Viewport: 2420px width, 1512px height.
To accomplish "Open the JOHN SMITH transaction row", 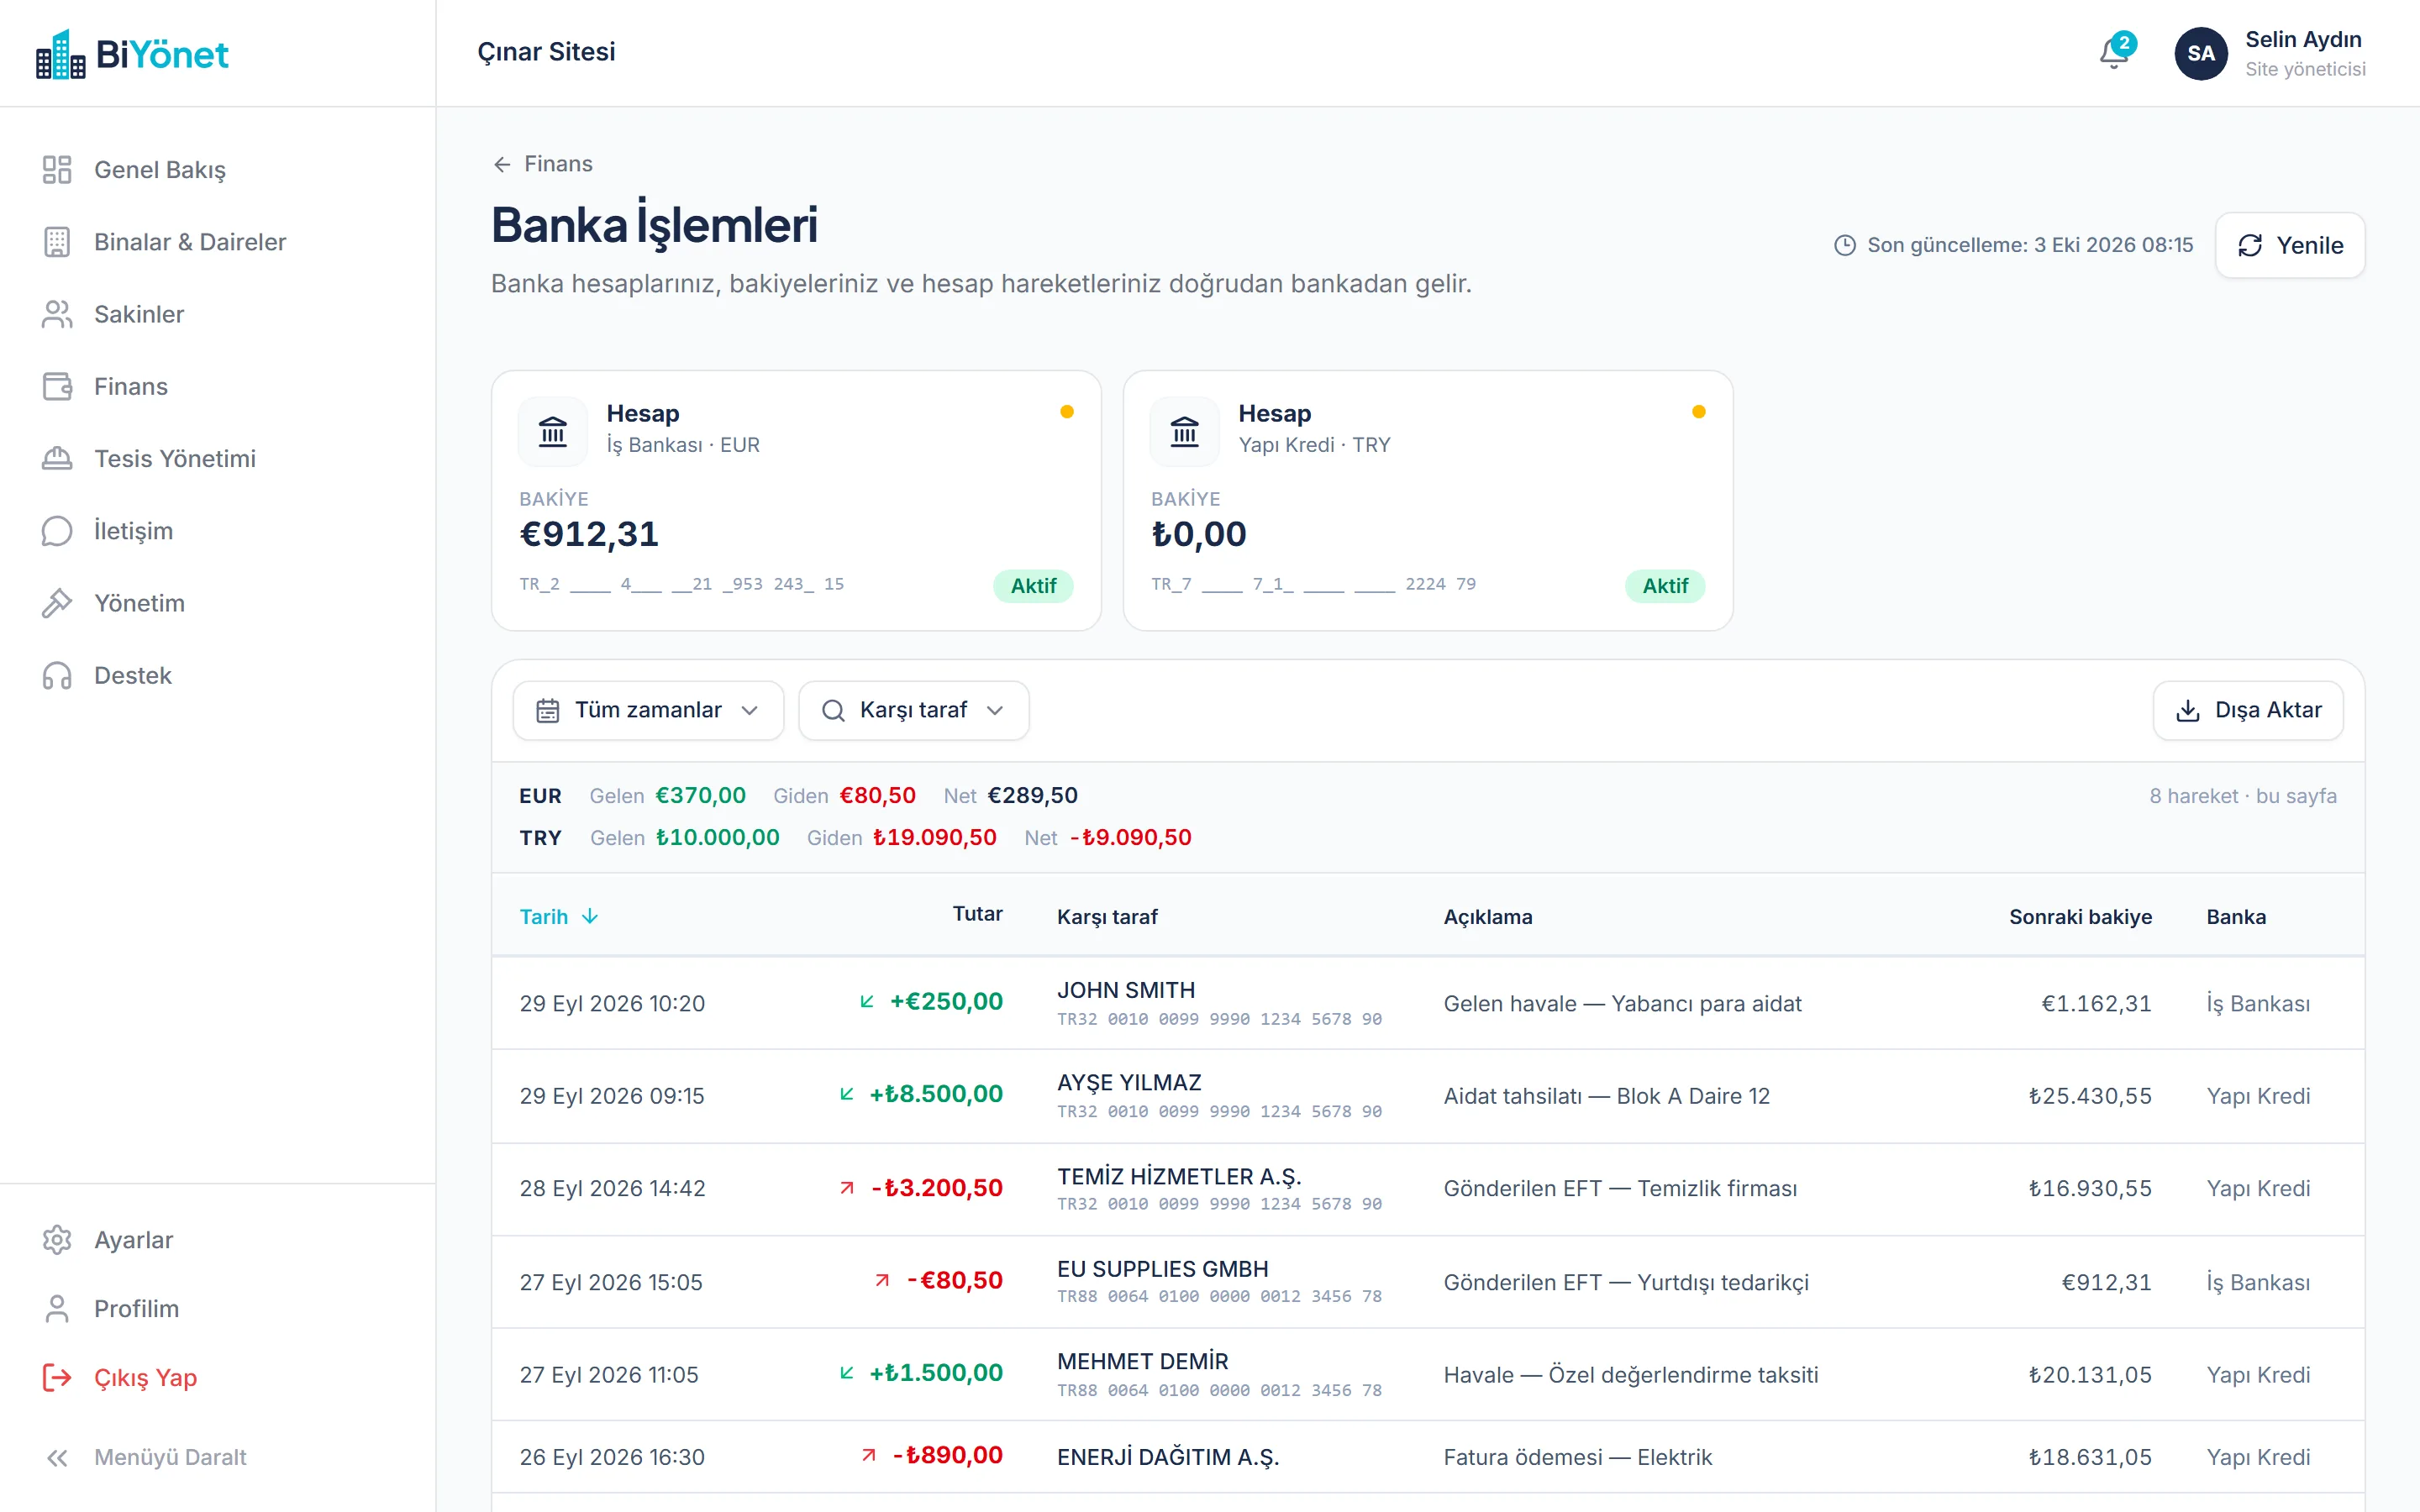I will pos(1428,1004).
